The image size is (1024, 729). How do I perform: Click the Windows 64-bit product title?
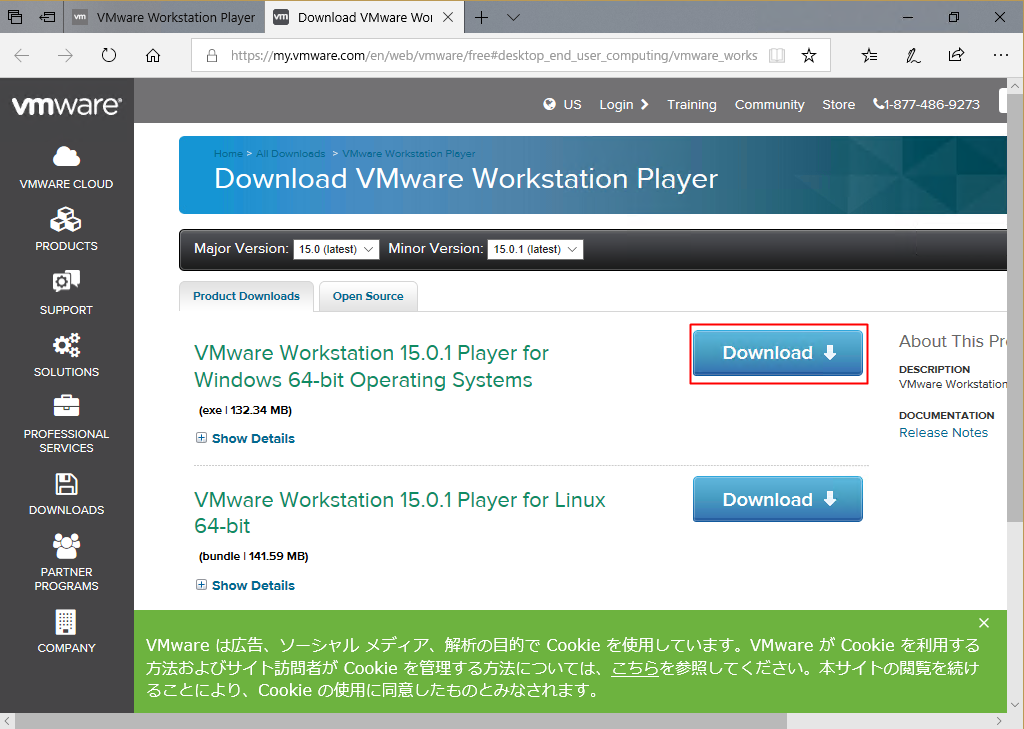click(371, 366)
